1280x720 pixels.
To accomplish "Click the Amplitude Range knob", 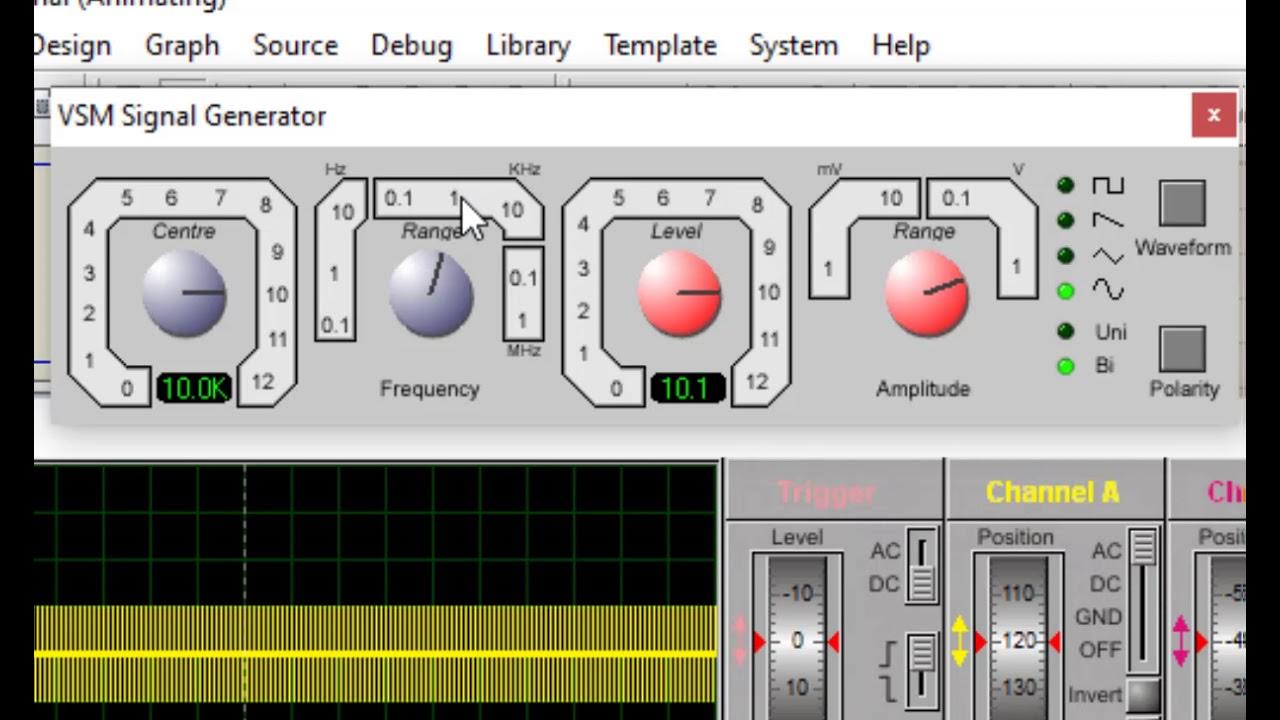I will (x=926, y=293).
